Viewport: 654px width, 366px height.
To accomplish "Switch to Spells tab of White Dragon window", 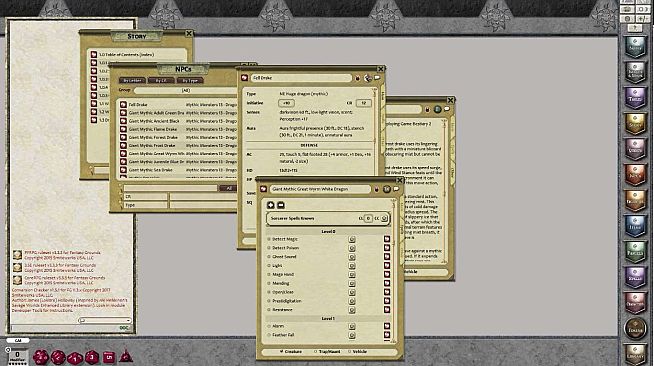I will [x=401, y=228].
